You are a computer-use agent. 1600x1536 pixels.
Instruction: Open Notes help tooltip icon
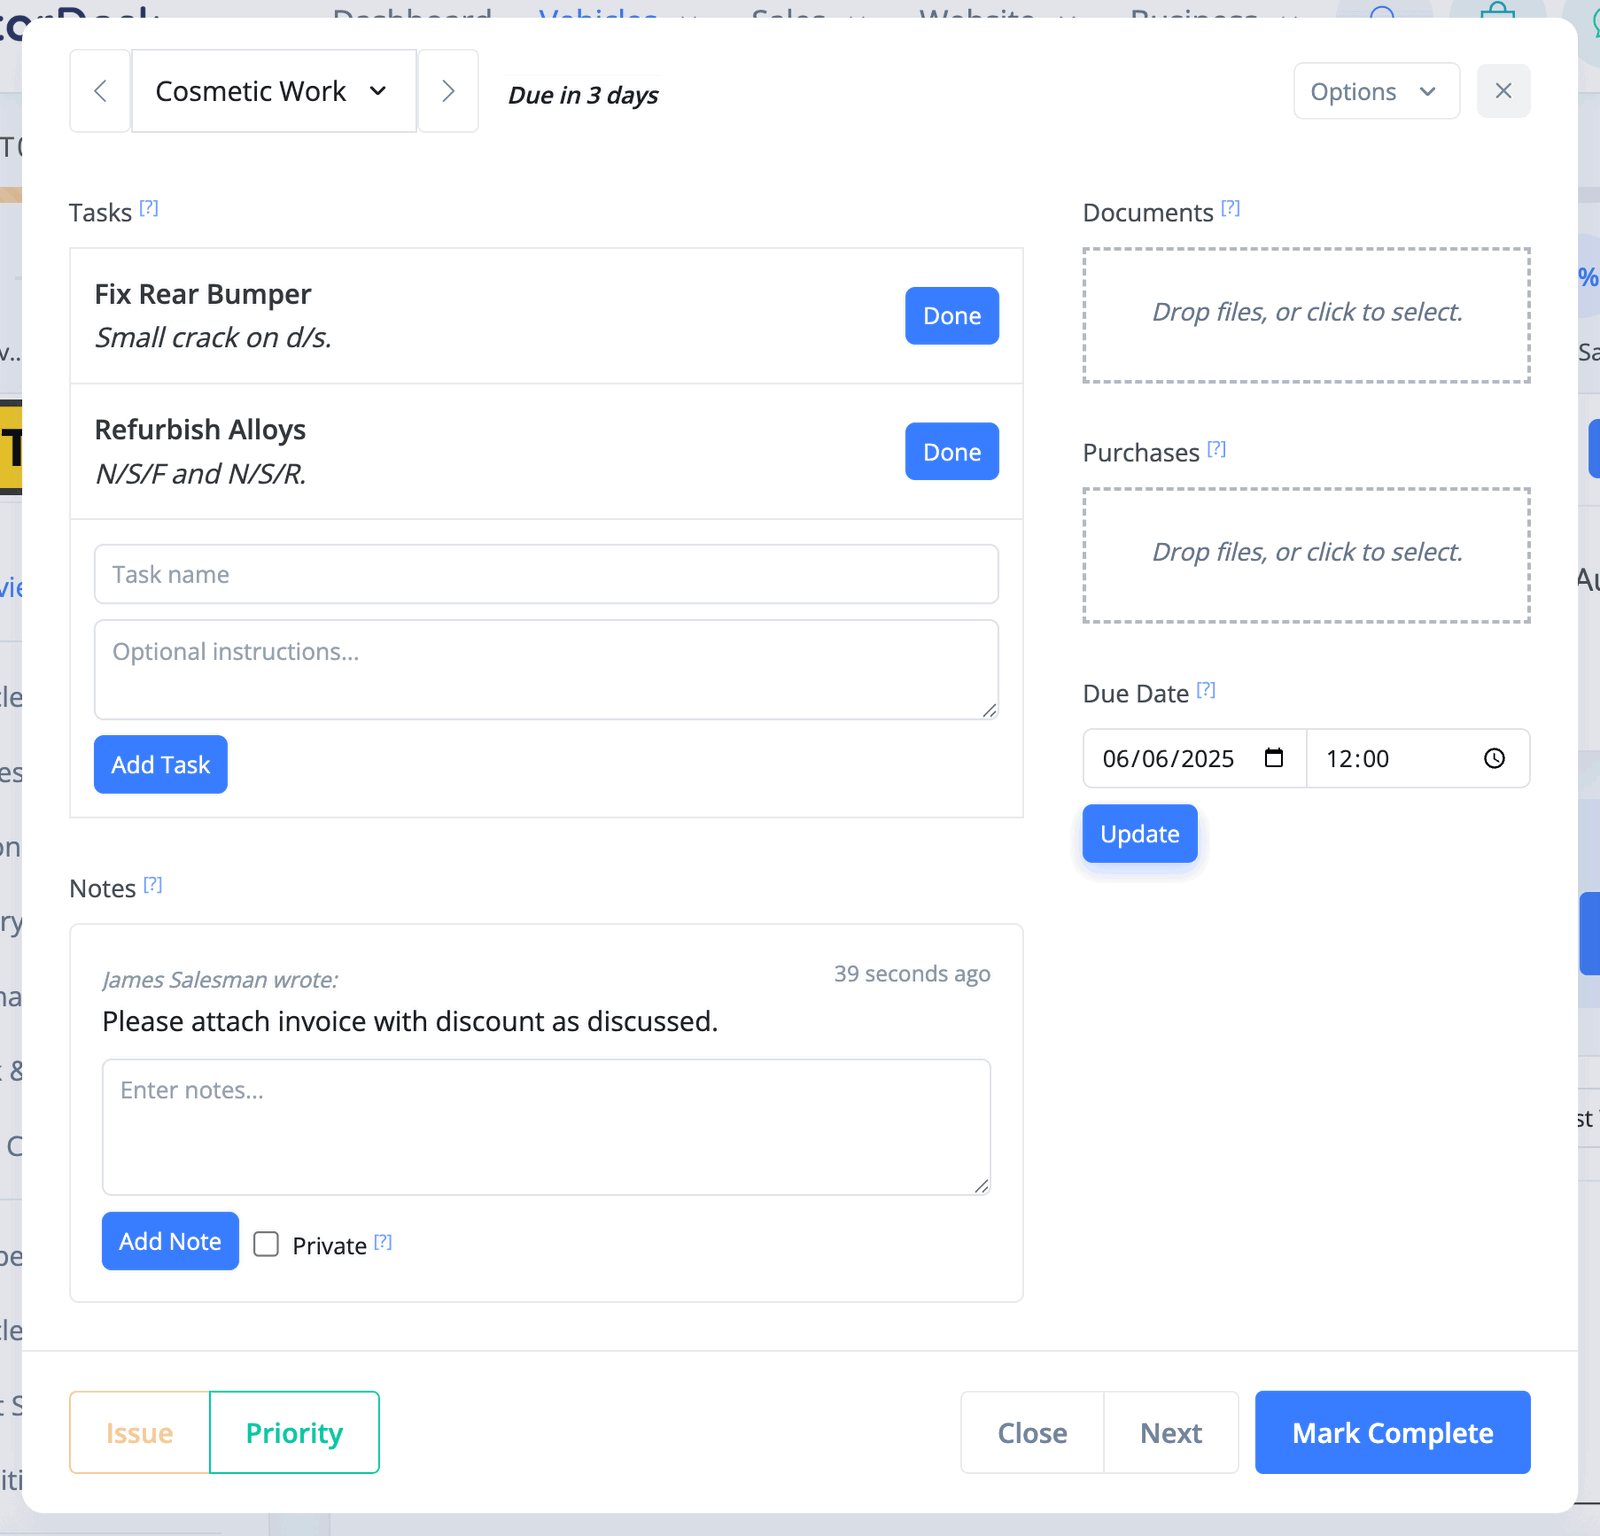click(153, 885)
